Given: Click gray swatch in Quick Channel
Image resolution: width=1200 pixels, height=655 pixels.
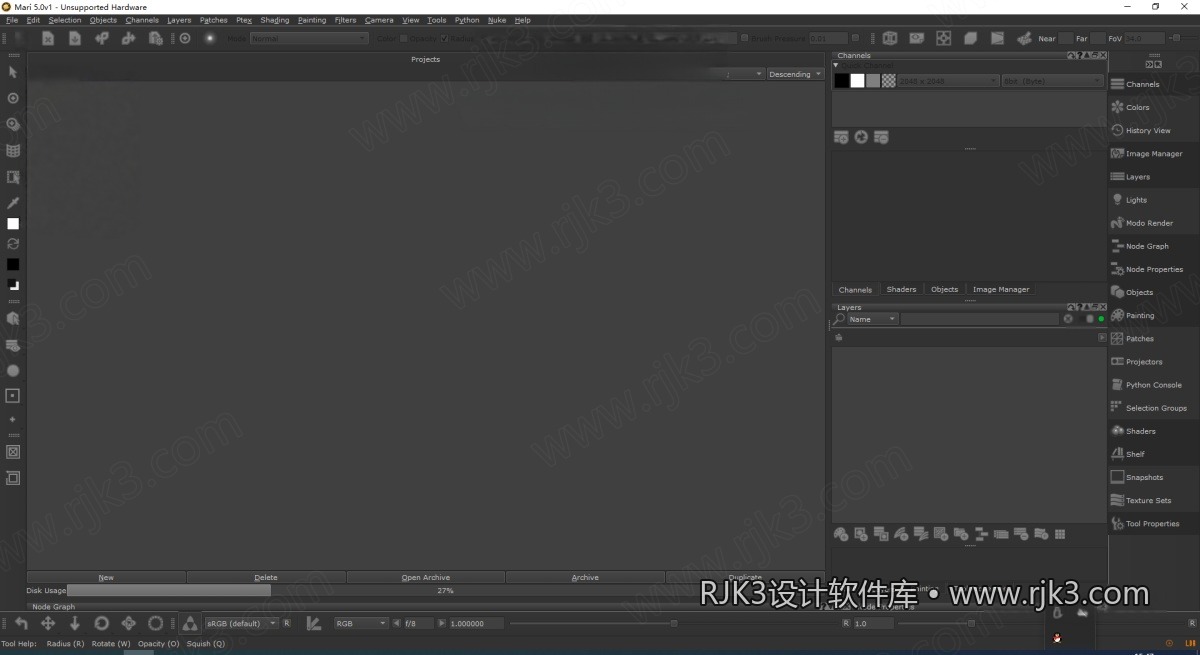Looking at the screenshot, I should (873, 81).
